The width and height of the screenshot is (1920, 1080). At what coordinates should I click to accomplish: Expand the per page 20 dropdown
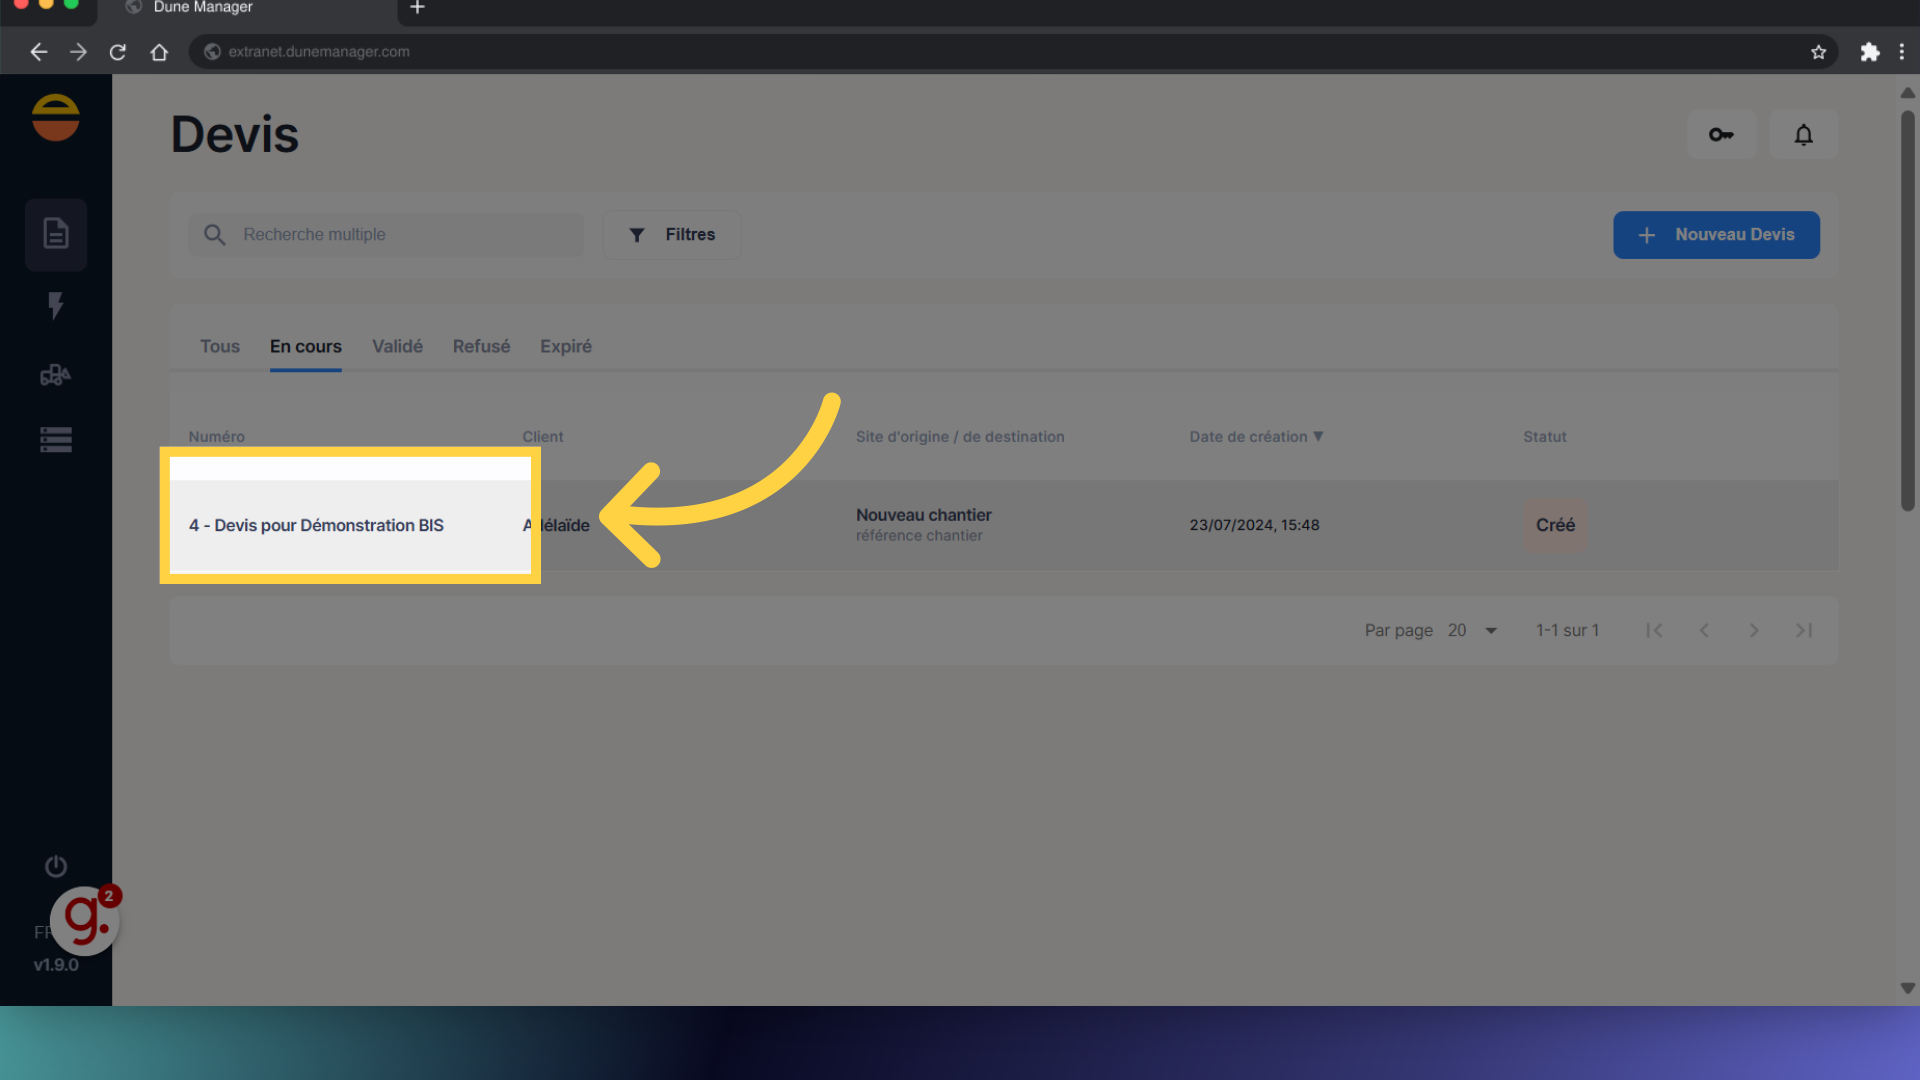[1474, 631]
